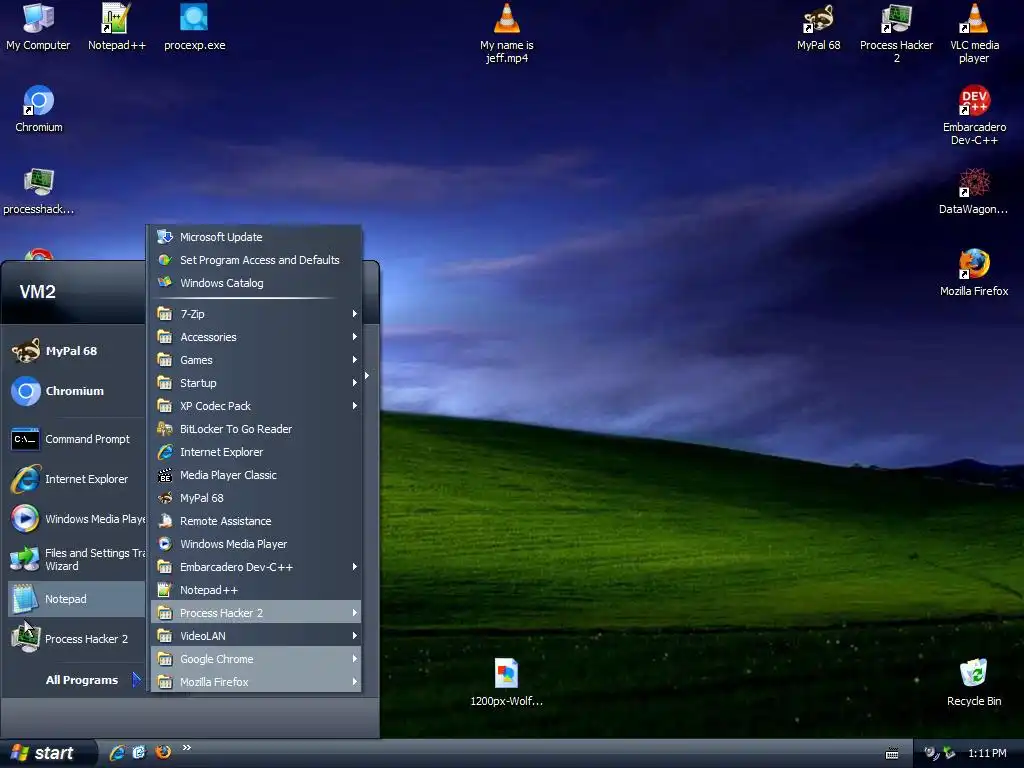
Task: Select the DataWagon... desktop shortcut
Action: coord(973,191)
